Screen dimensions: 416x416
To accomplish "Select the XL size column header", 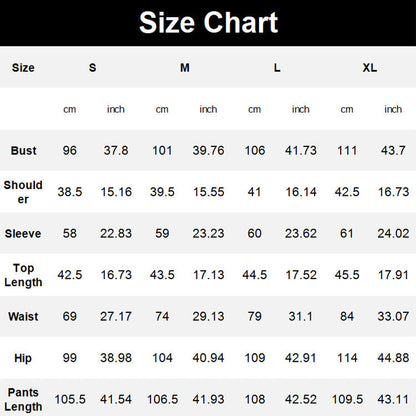I will (x=370, y=68).
